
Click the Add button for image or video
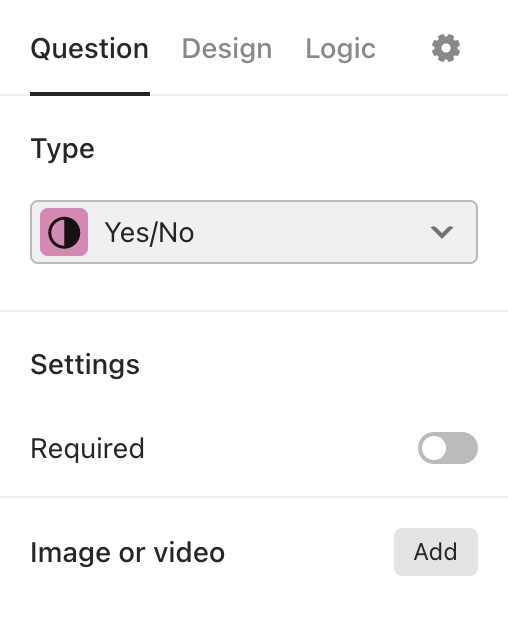pyautogui.click(x=436, y=552)
